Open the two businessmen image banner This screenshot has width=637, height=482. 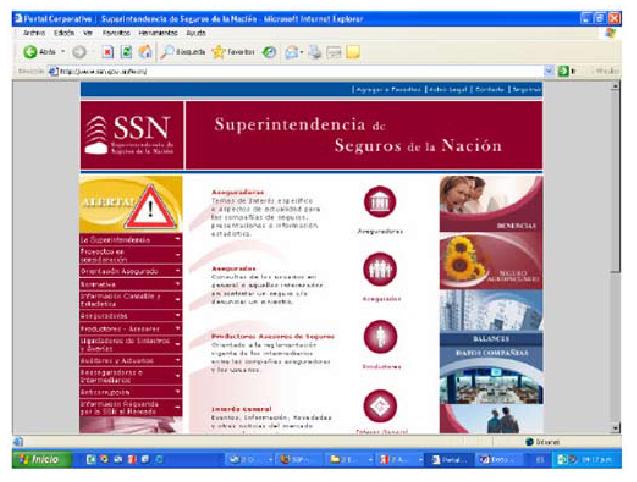tap(491, 419)
